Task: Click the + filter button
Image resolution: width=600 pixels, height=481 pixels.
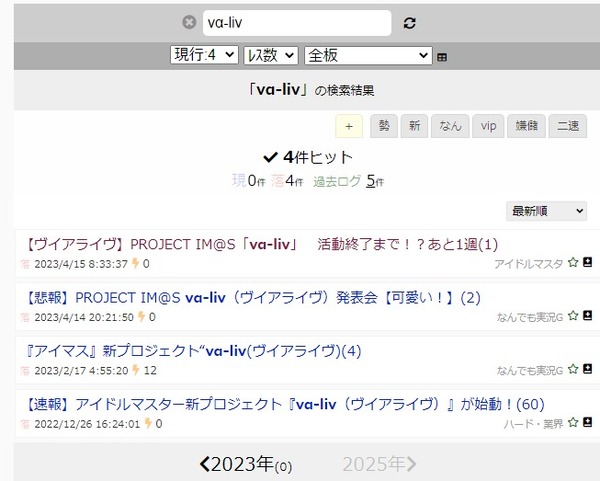Action: point(349,126)
